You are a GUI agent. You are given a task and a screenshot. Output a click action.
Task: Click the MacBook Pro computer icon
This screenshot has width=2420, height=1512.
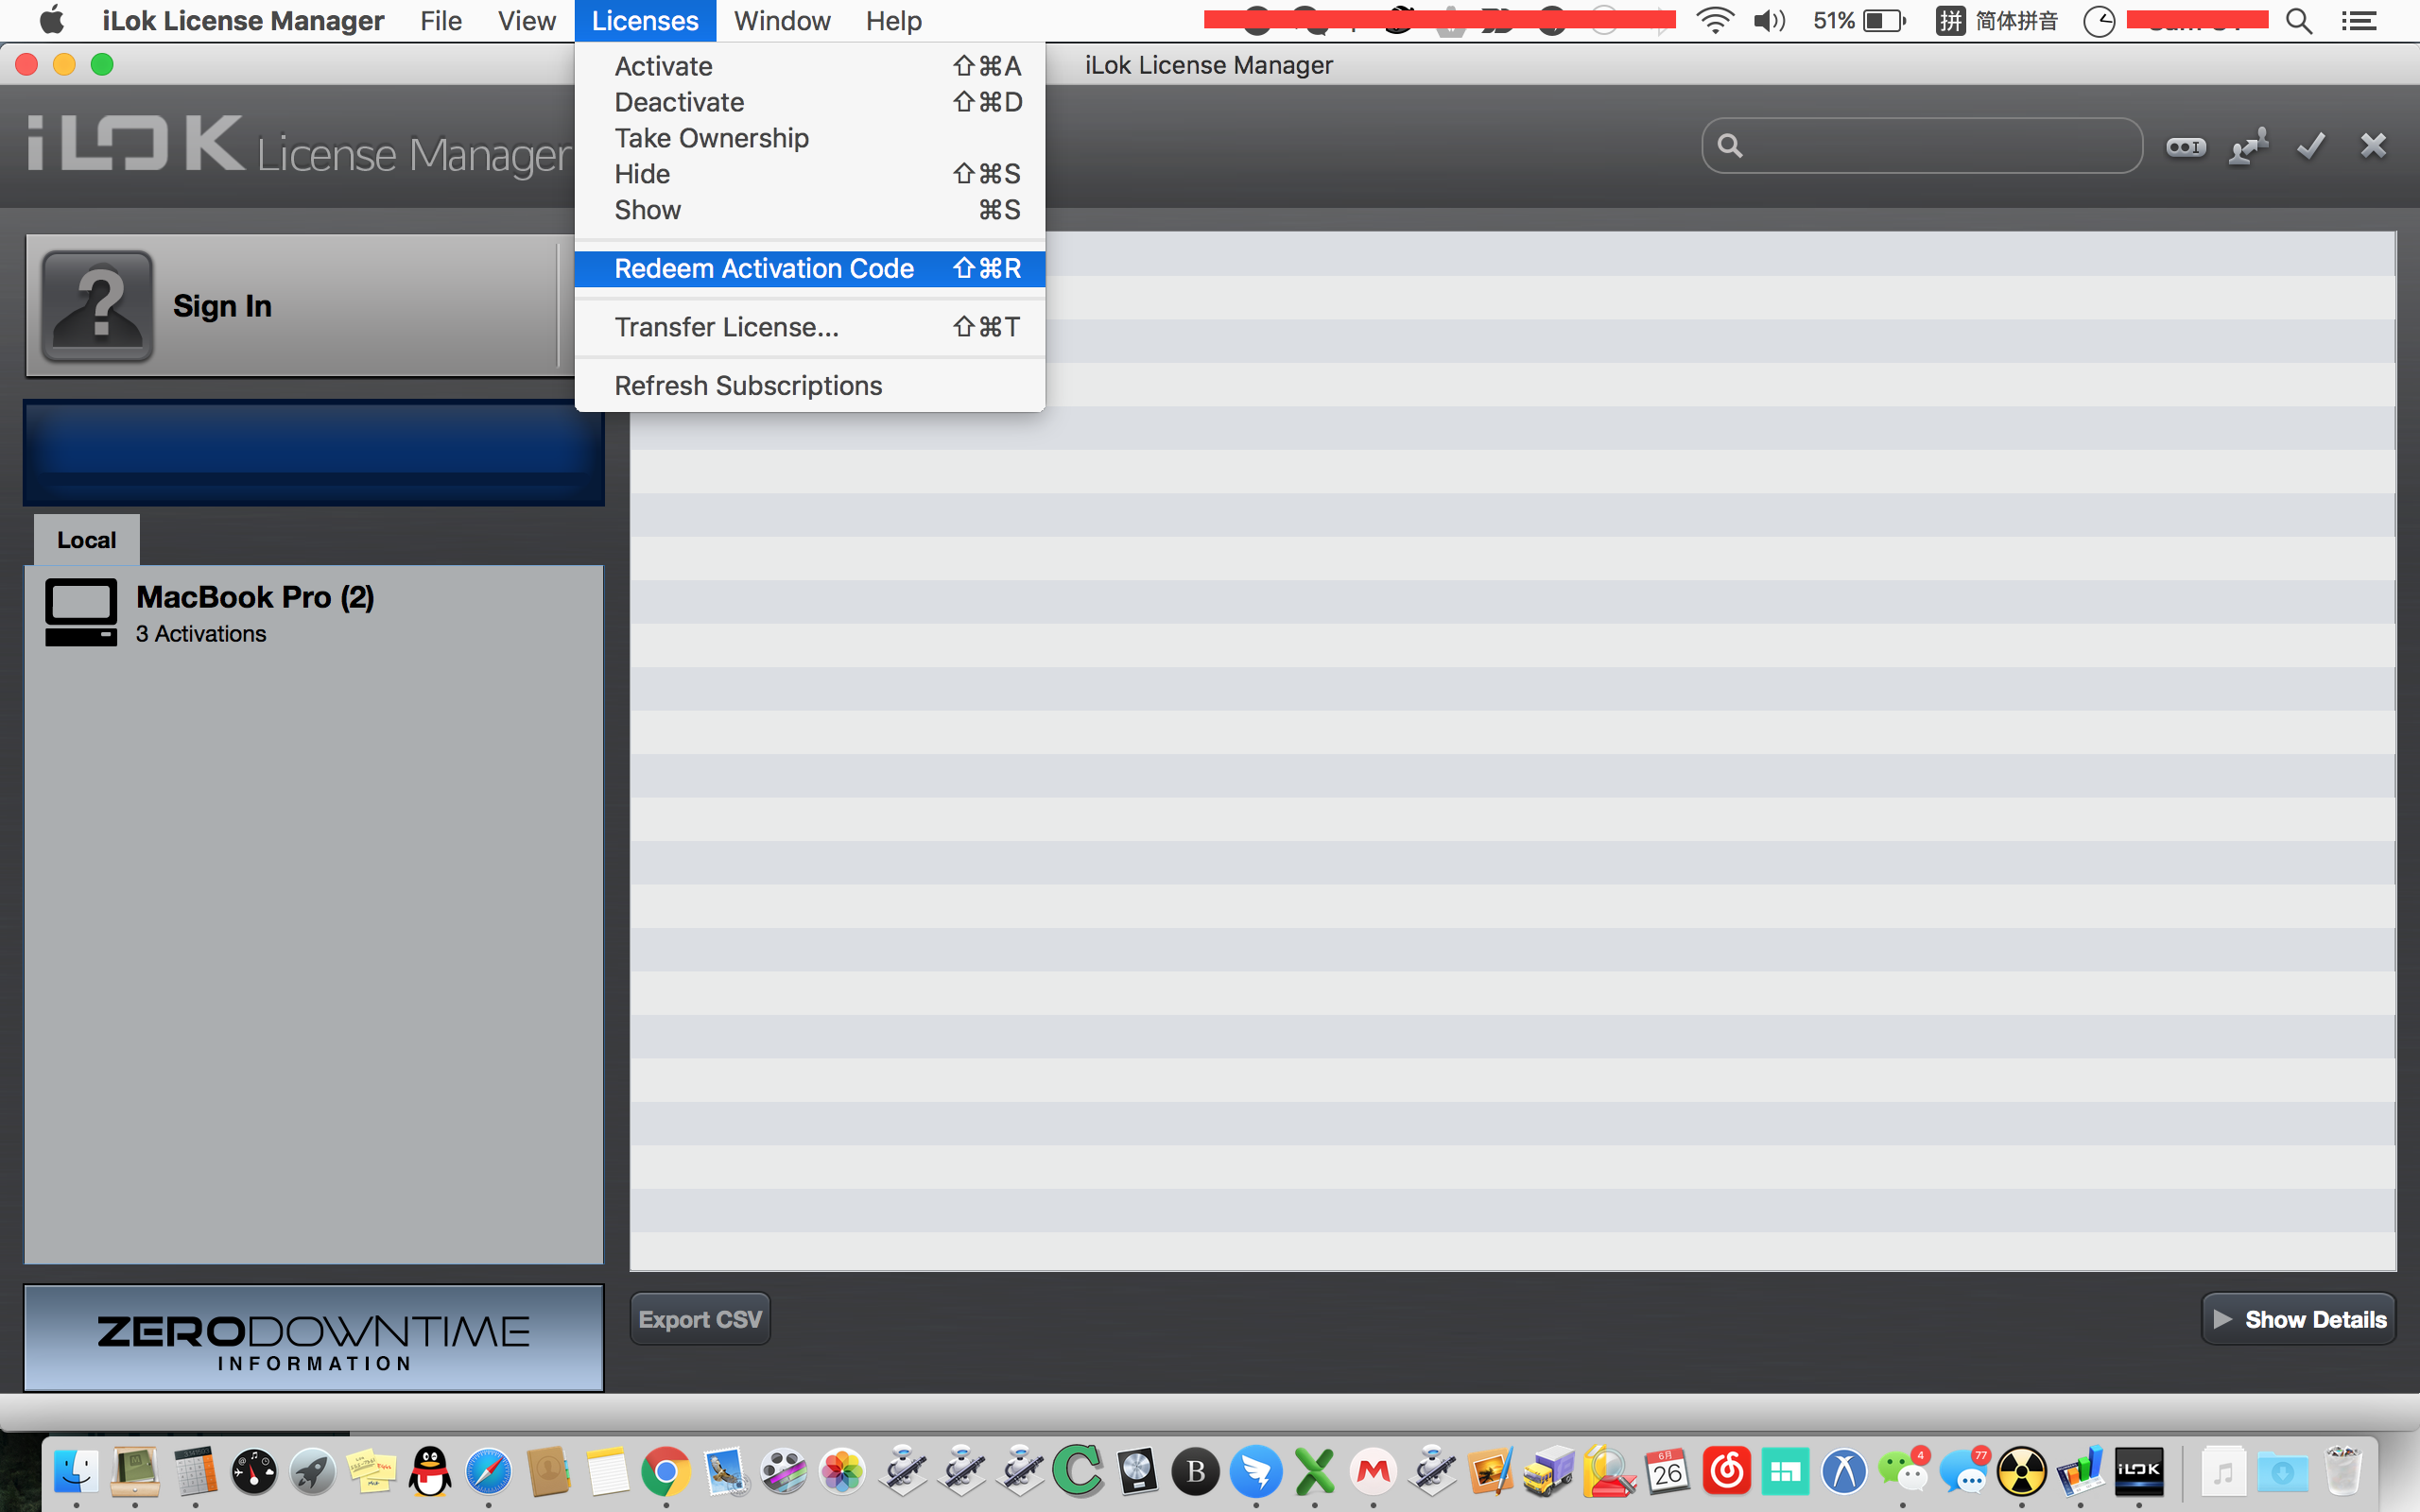(x=81, y=612)
